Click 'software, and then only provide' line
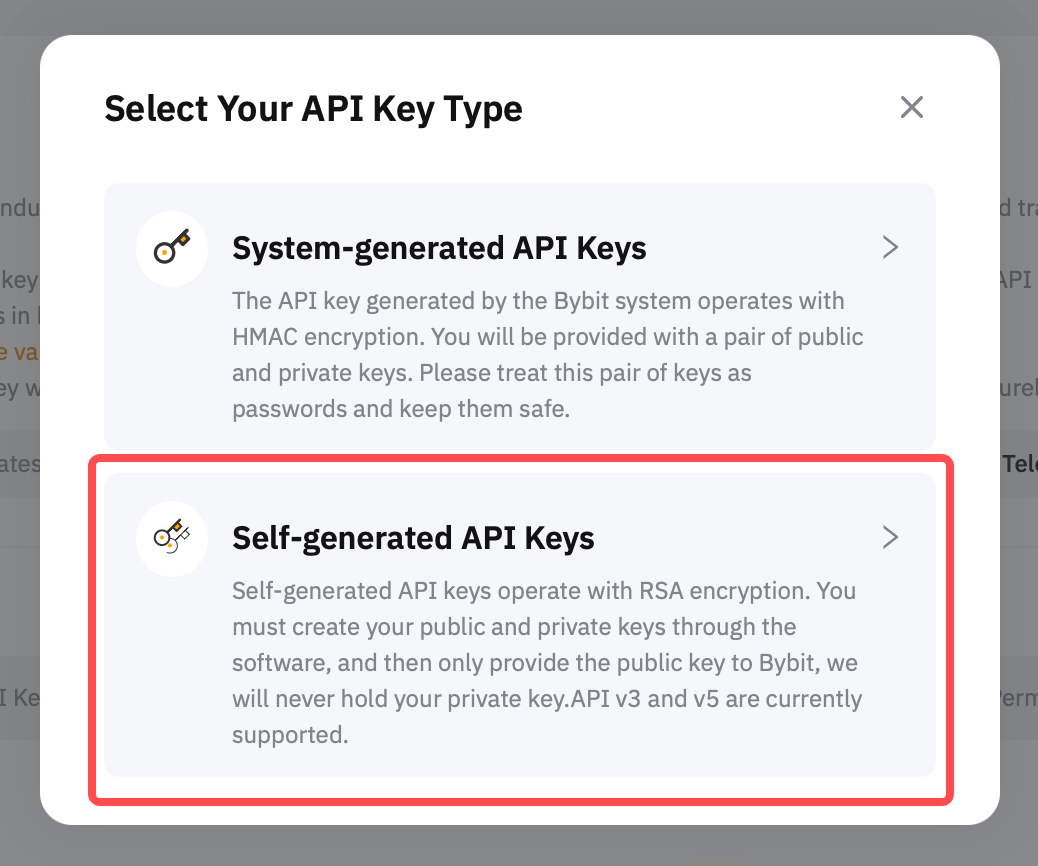This screenshot has width=1038, height=866. coord(545,663)
